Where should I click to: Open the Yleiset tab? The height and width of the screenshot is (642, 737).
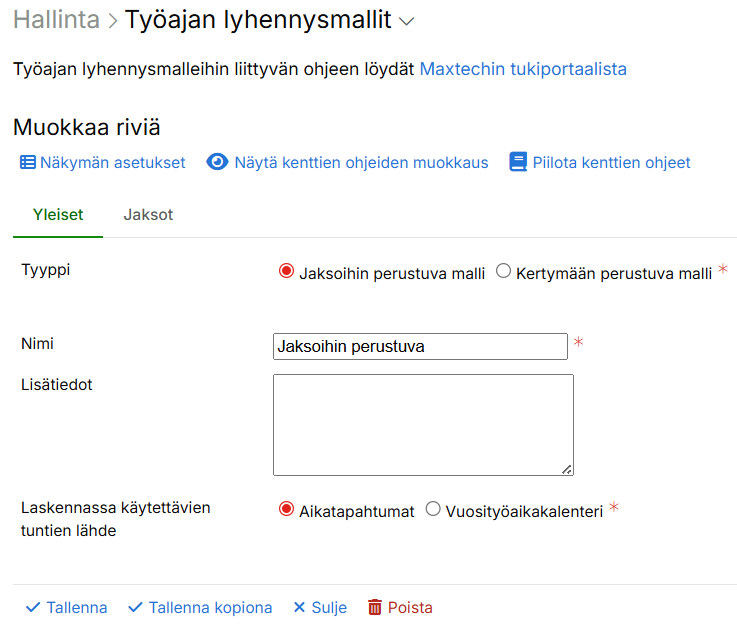pyautogui.click(x=58, y=215)
